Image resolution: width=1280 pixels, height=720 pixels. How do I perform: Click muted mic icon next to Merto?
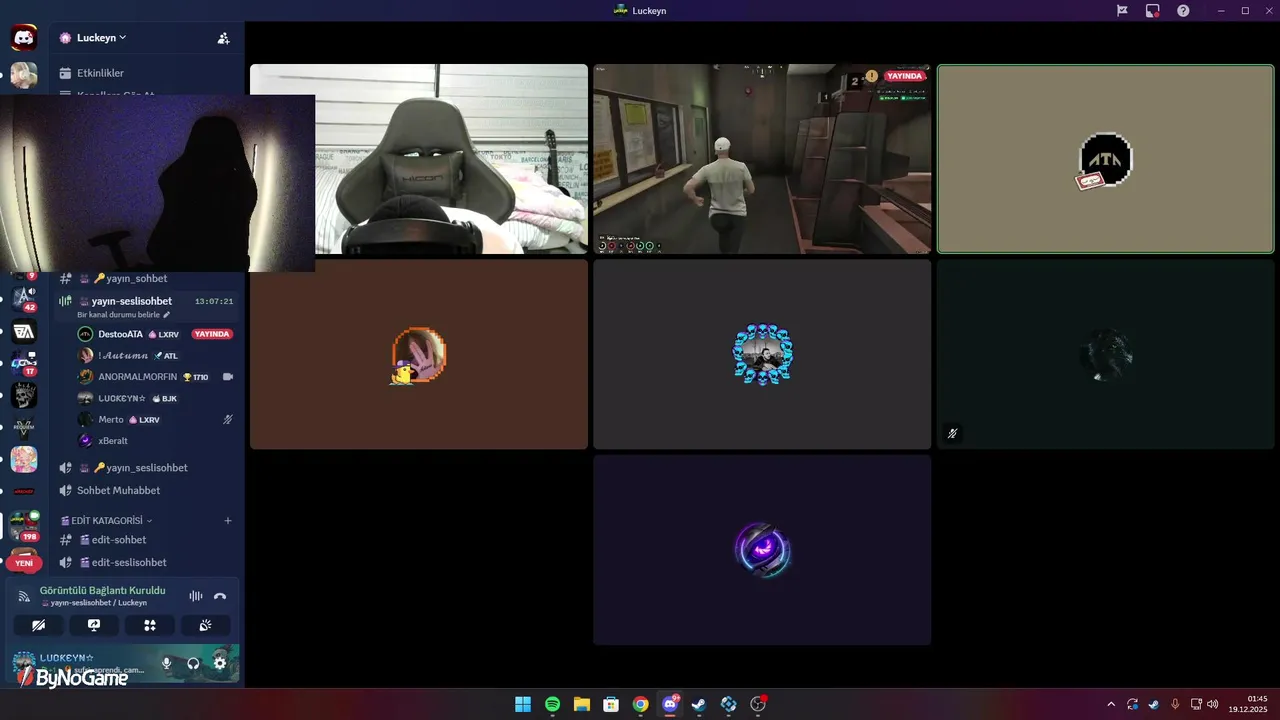pyautogui.click(x=228, y=419)
